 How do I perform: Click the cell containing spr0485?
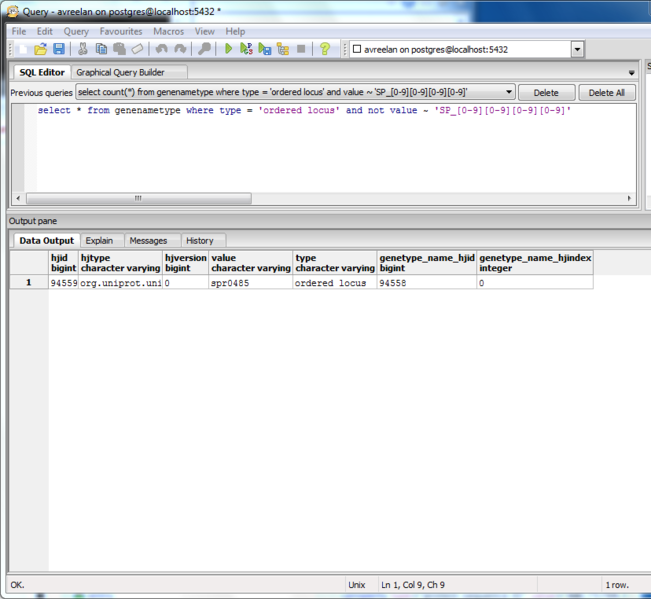pyautogui.click(x=251, y=283)
